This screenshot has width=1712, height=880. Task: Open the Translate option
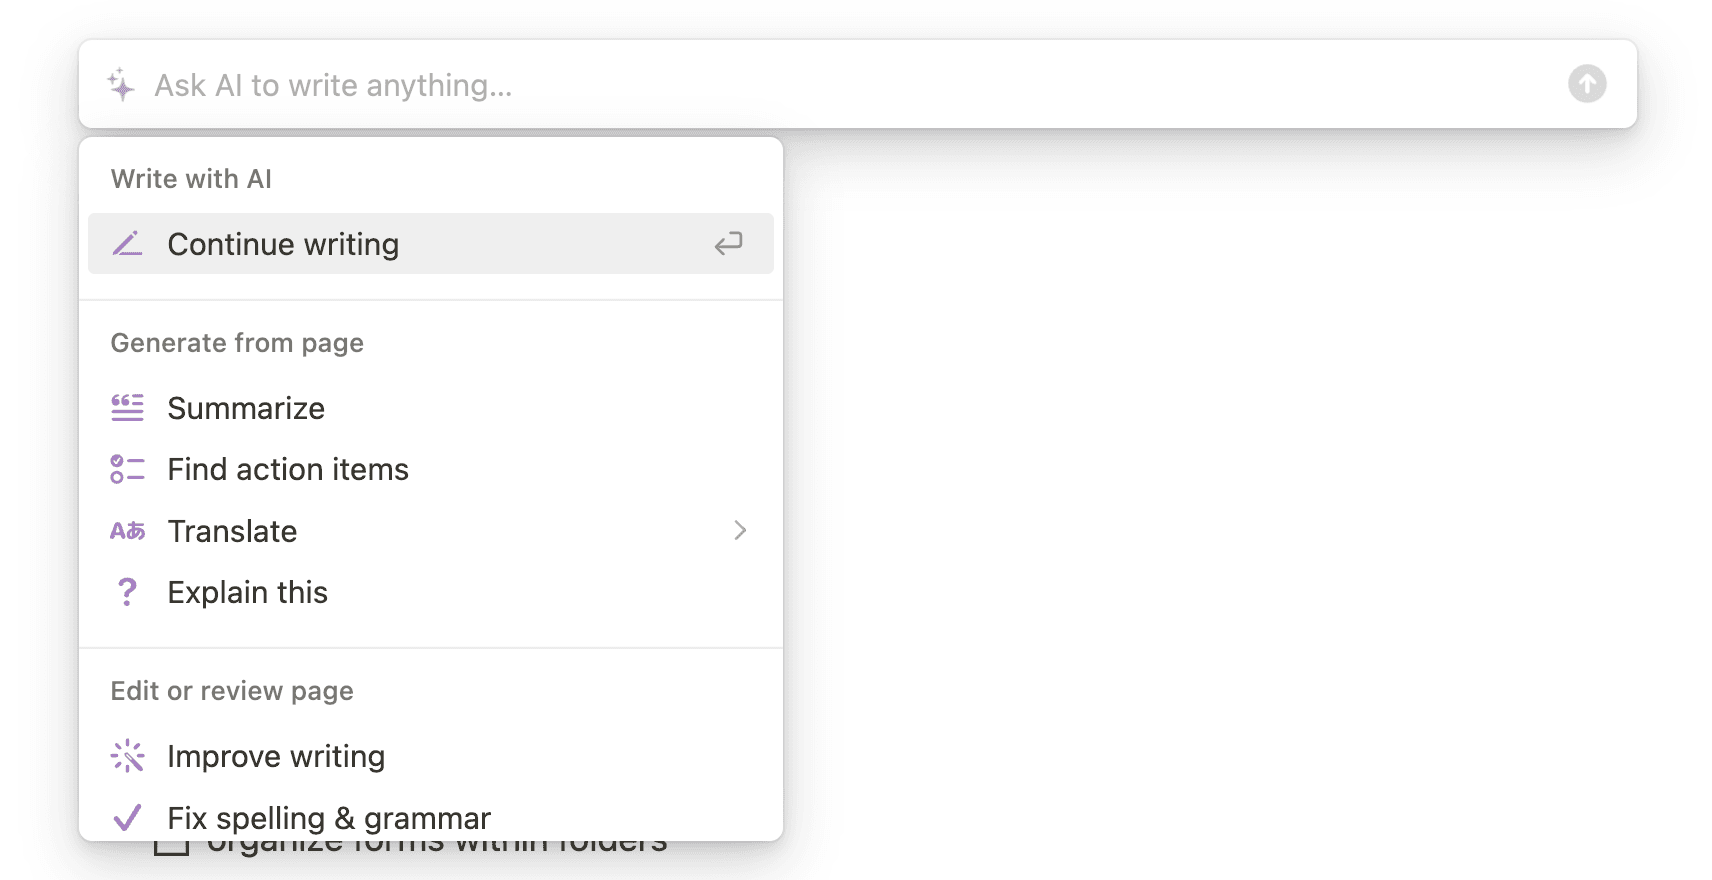tap(431, 531)
